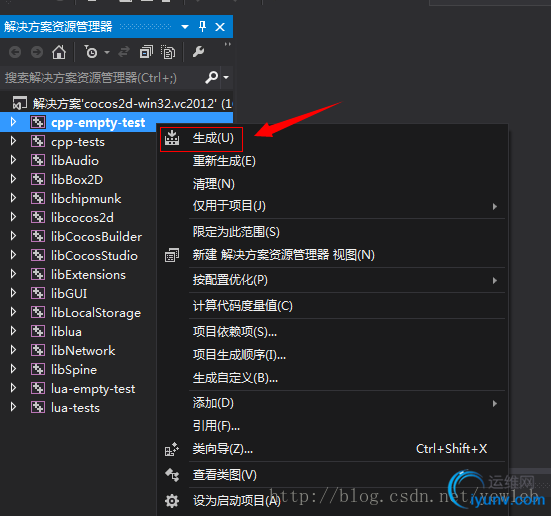Select the cpp-tests project icon

click(x=38, y=141)
